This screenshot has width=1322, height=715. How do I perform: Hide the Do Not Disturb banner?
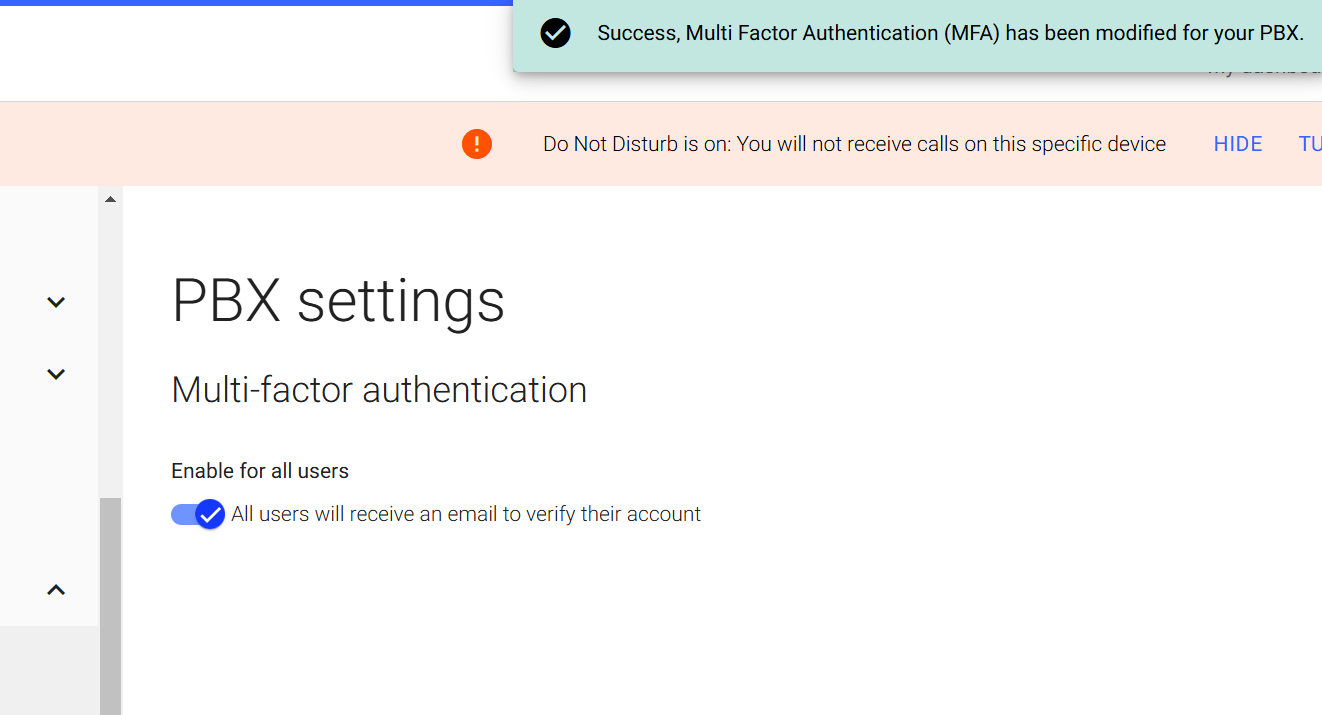click(x=1238, y=144)
